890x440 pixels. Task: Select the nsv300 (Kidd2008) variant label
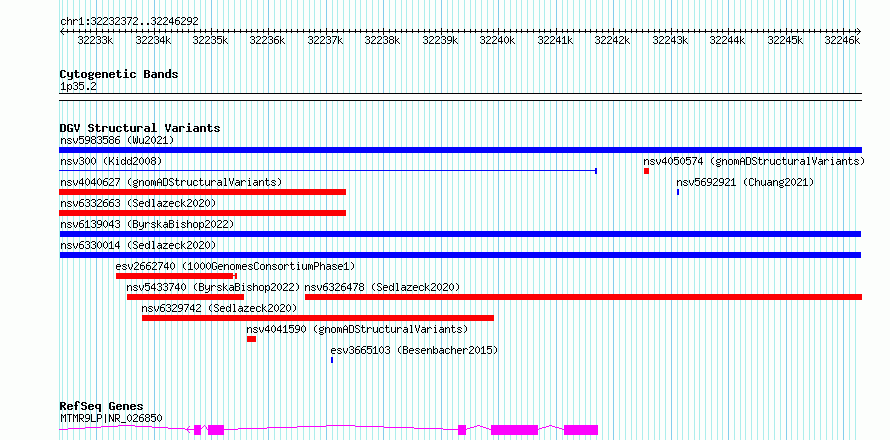(111, 161)
